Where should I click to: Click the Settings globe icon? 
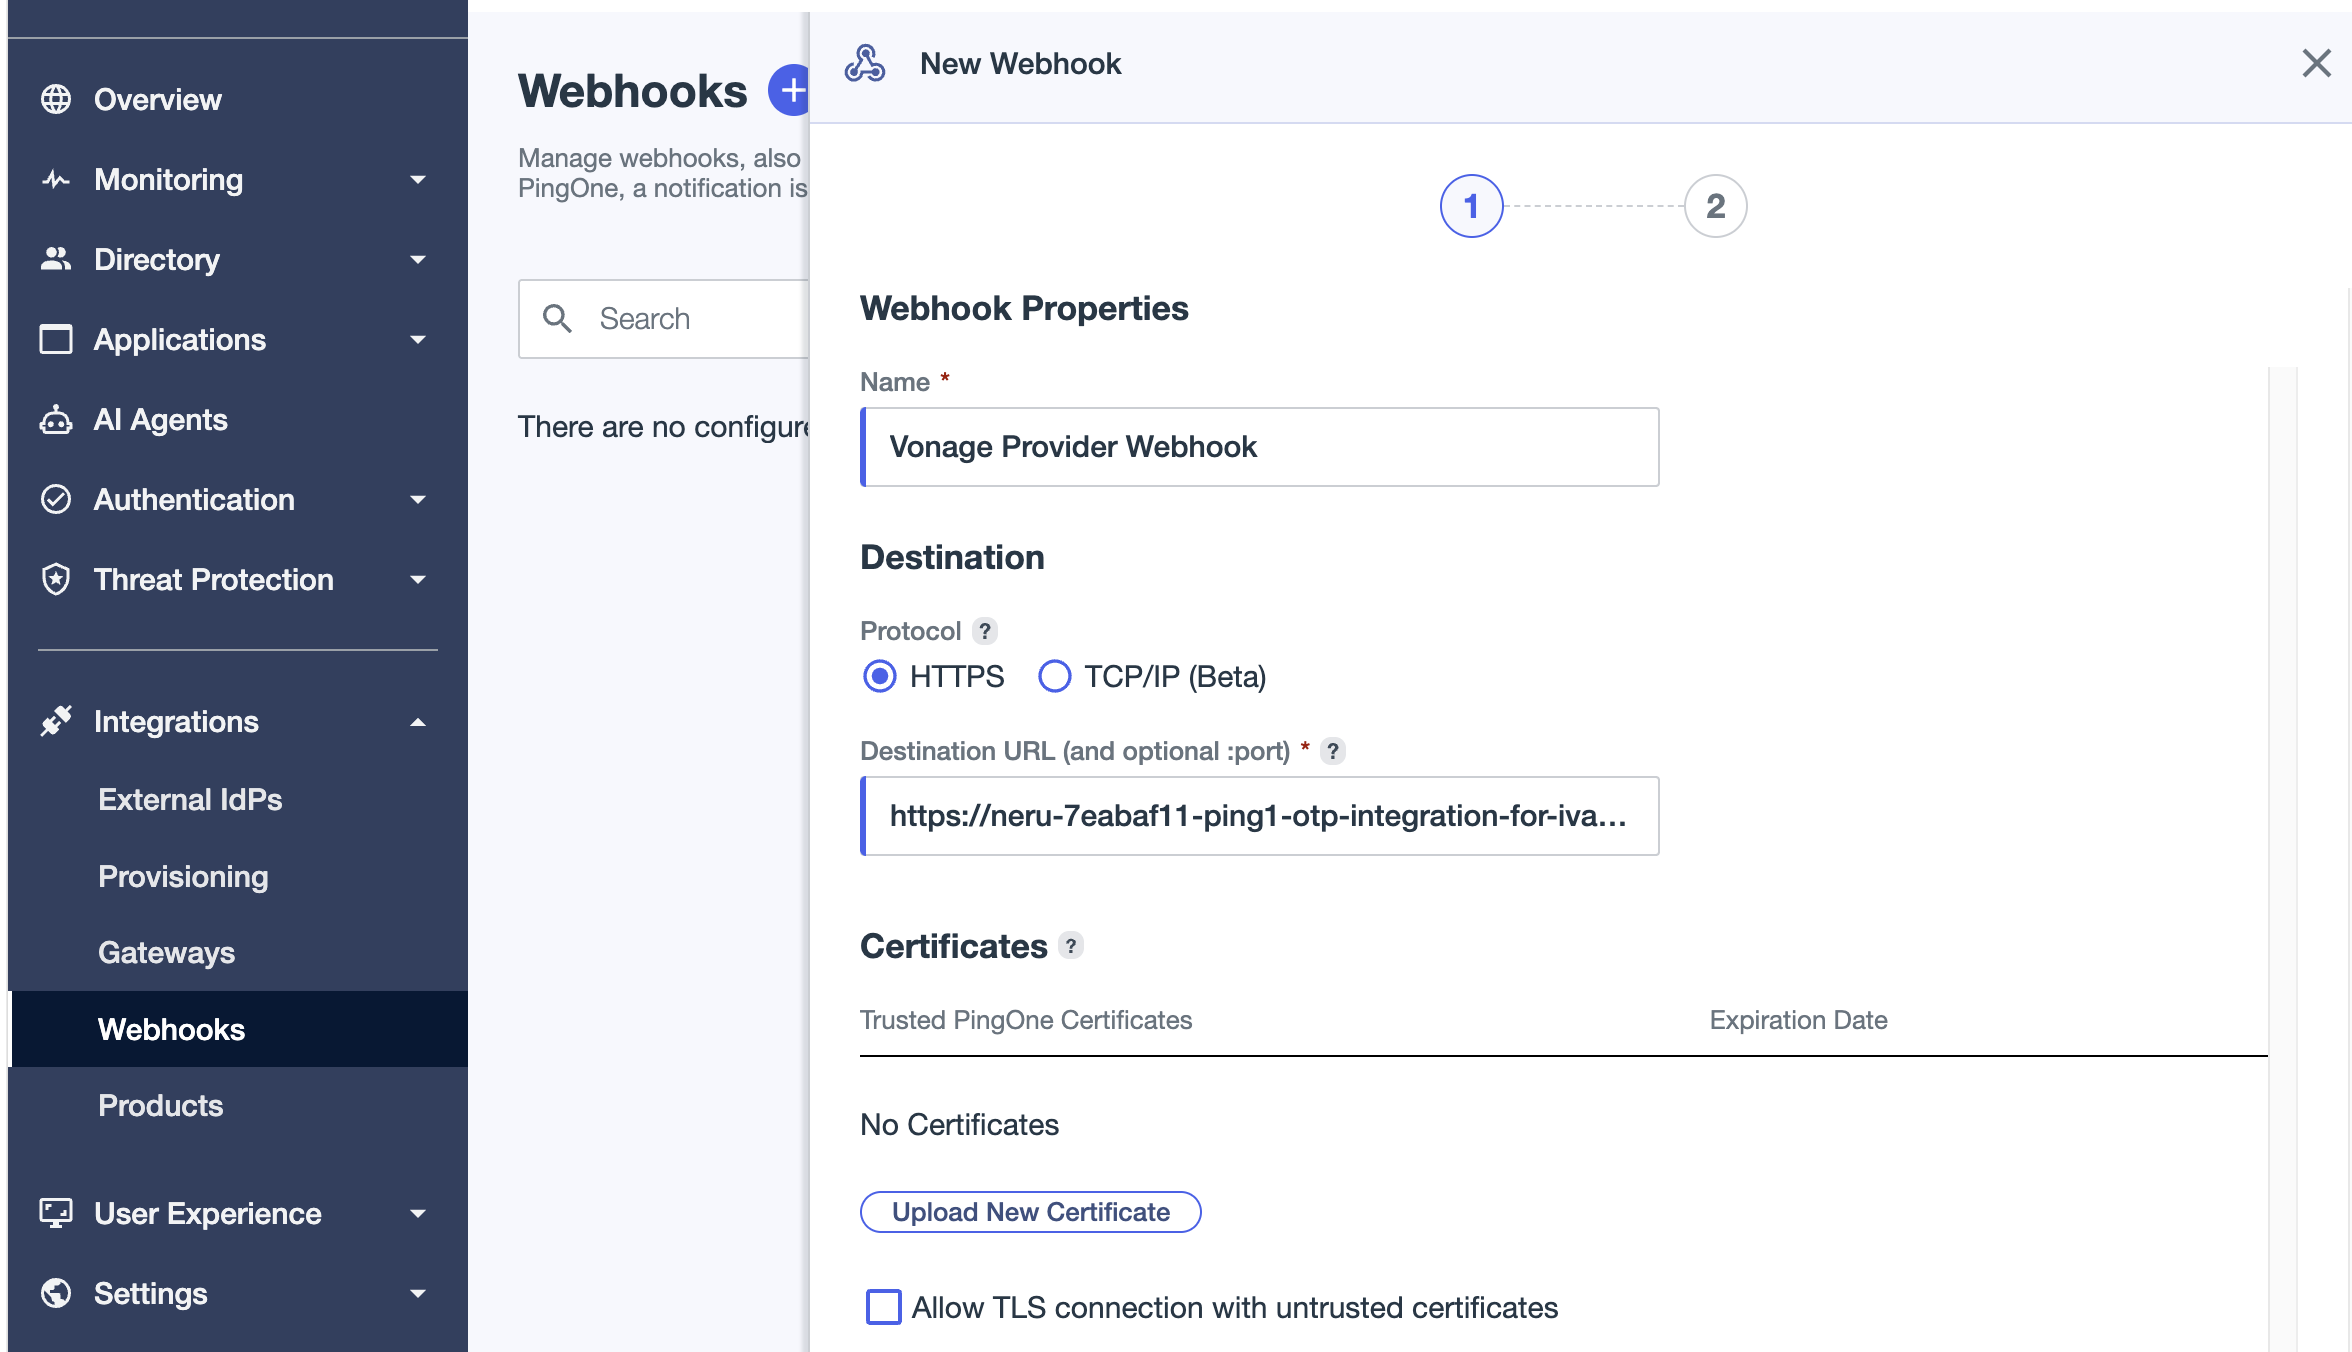click(56, 1293)
